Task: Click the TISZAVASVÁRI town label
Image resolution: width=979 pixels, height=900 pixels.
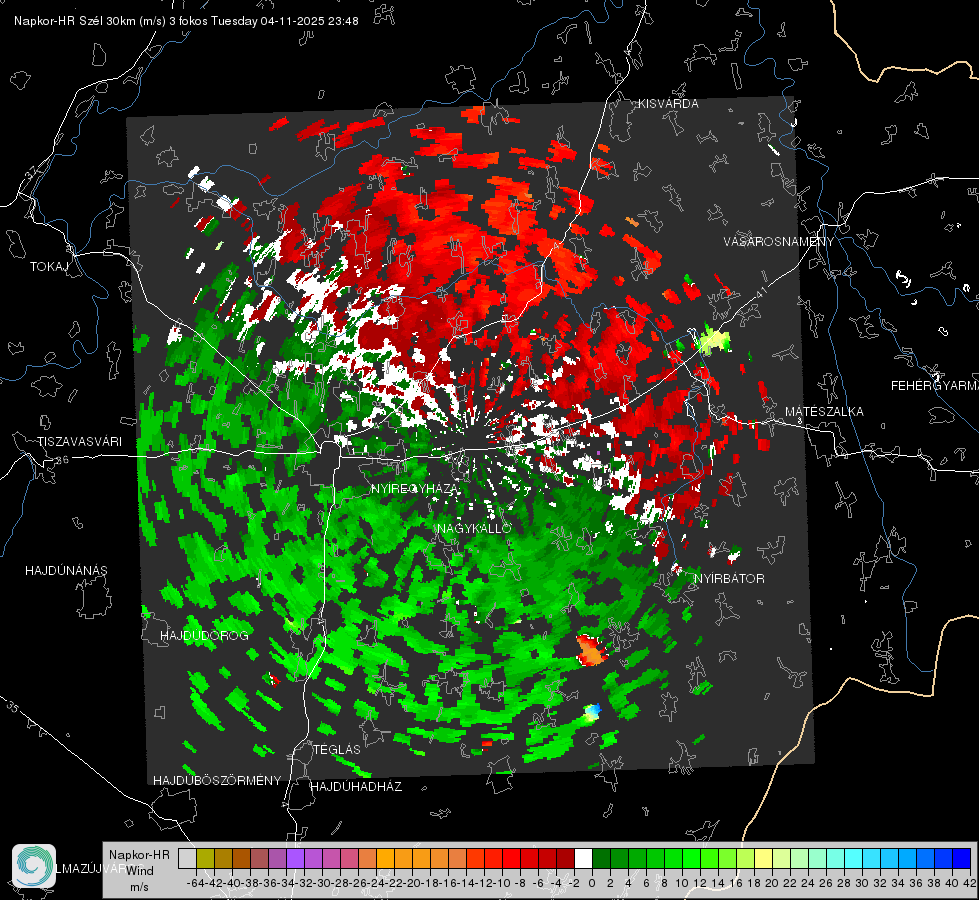Action: [x=79, y=442]
